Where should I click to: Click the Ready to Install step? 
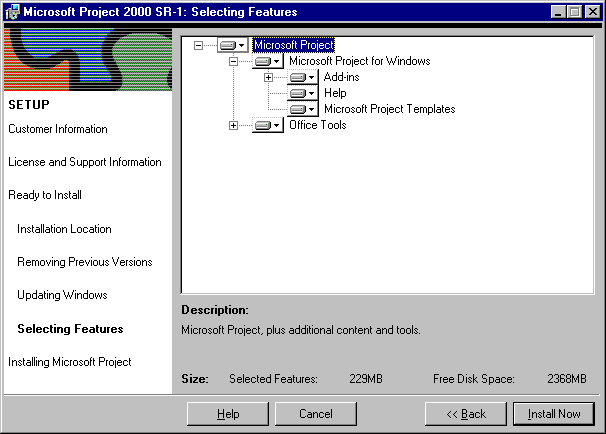coord(45,195)
